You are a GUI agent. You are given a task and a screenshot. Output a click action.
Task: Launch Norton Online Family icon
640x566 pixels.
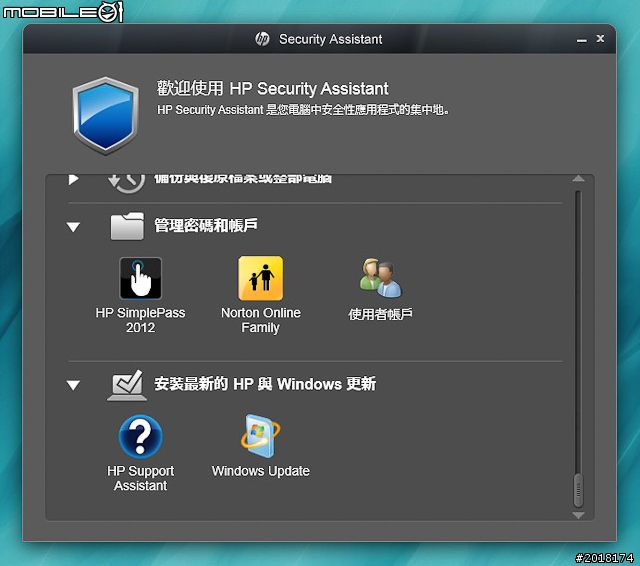point(260,278)
